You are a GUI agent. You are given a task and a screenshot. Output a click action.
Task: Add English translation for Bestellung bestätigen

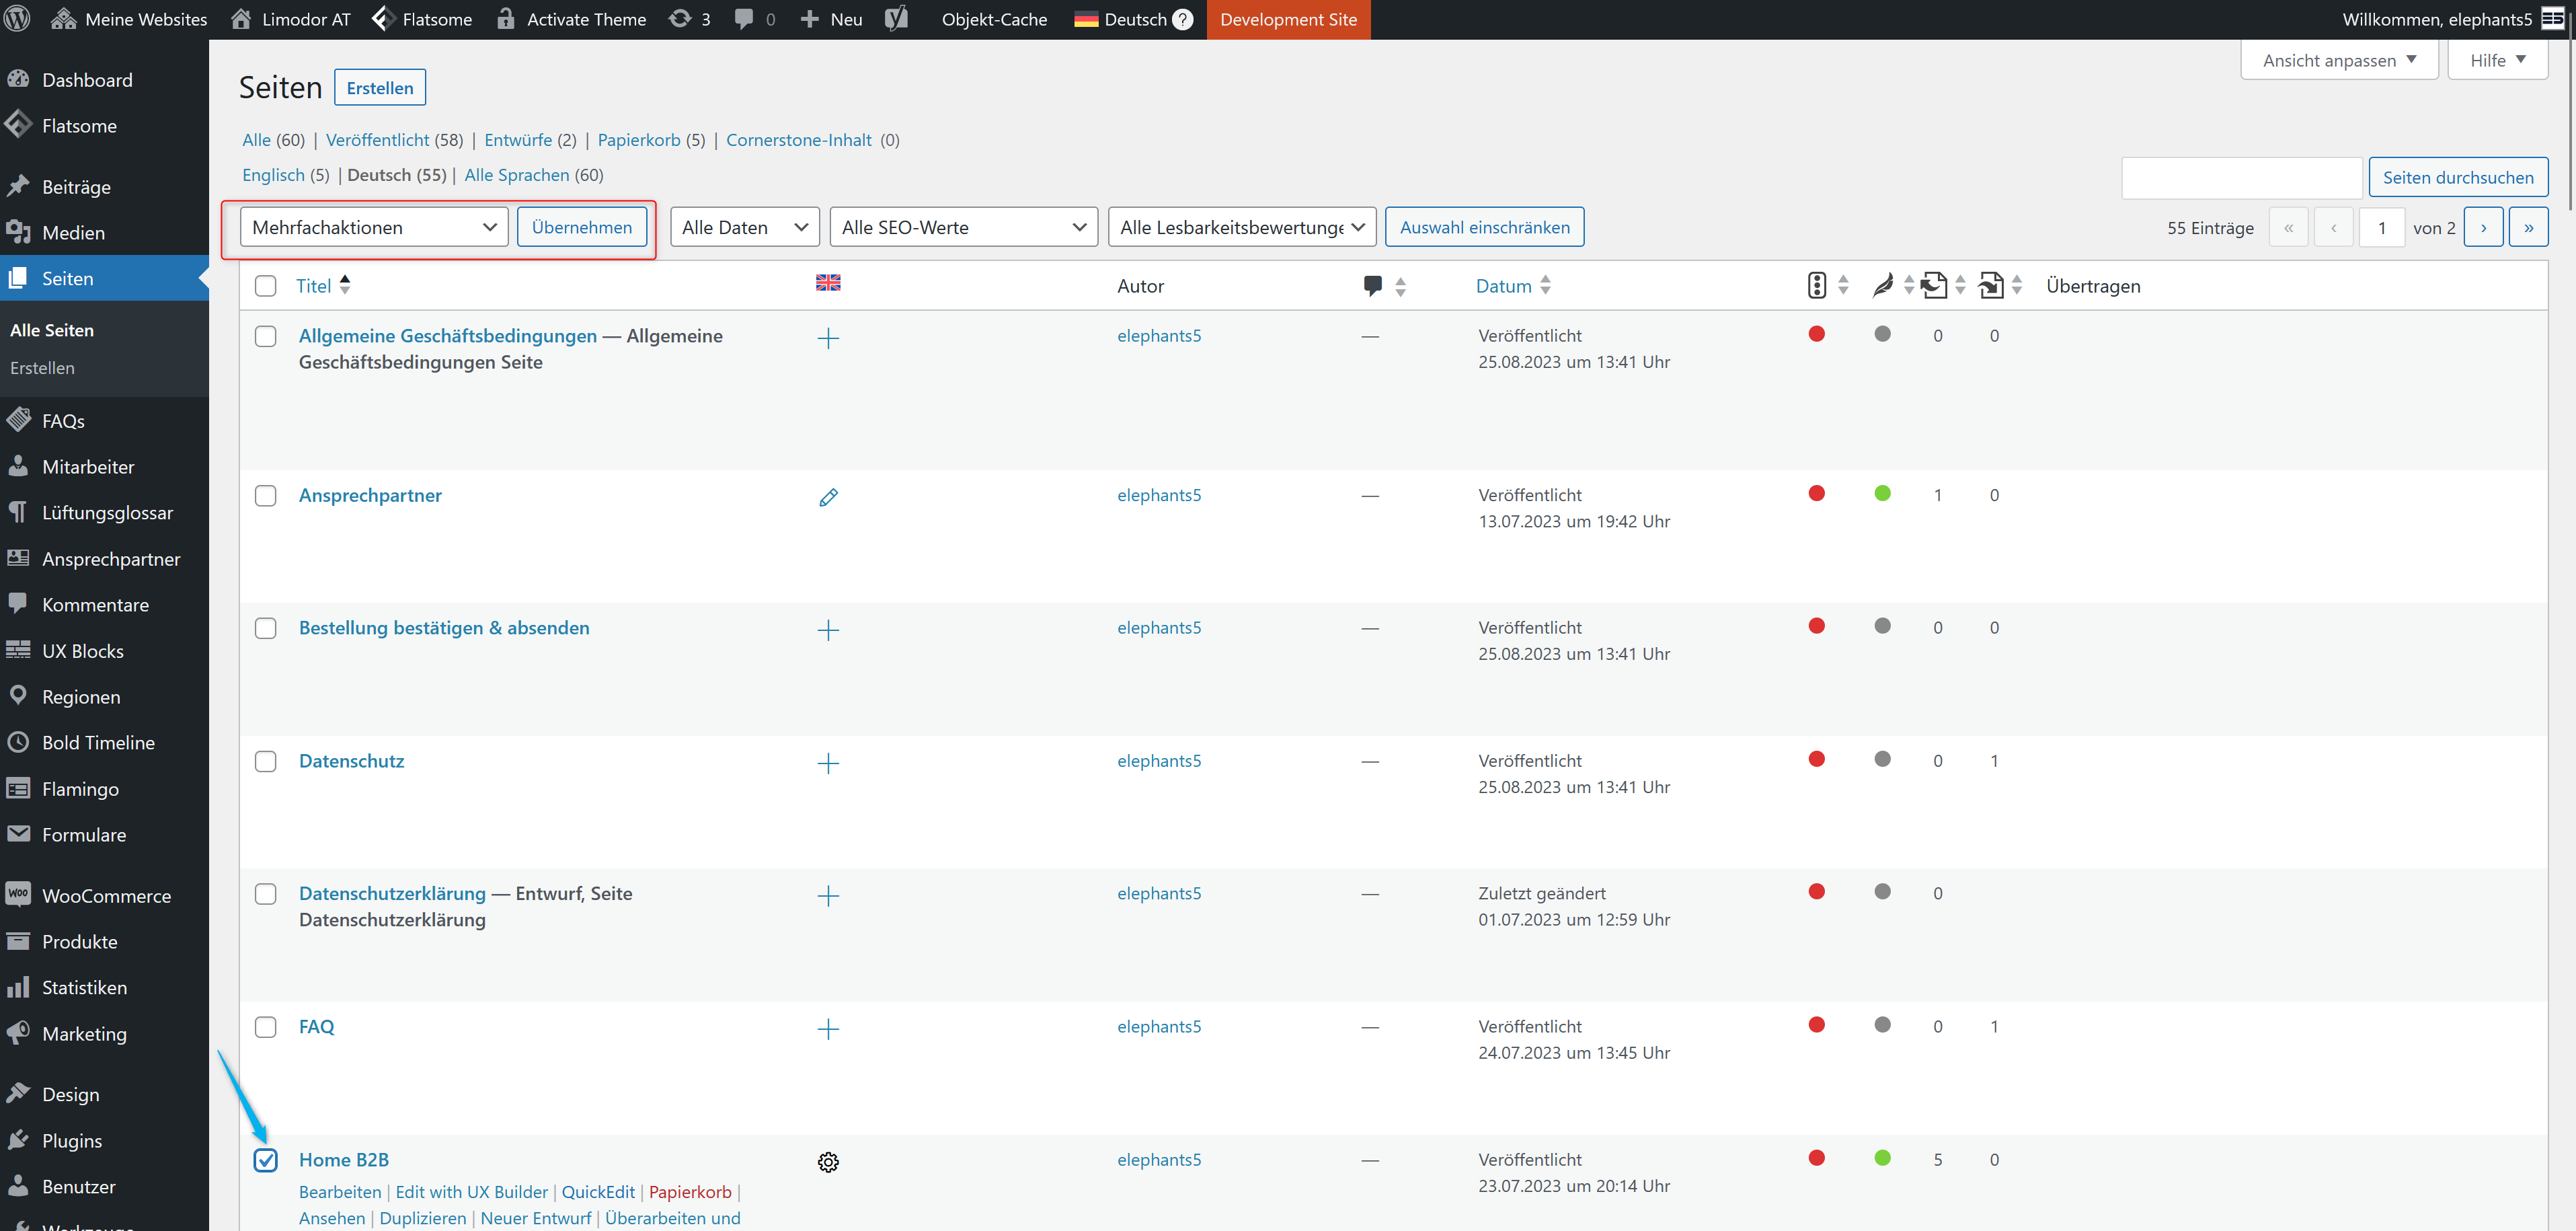point(828,630)
